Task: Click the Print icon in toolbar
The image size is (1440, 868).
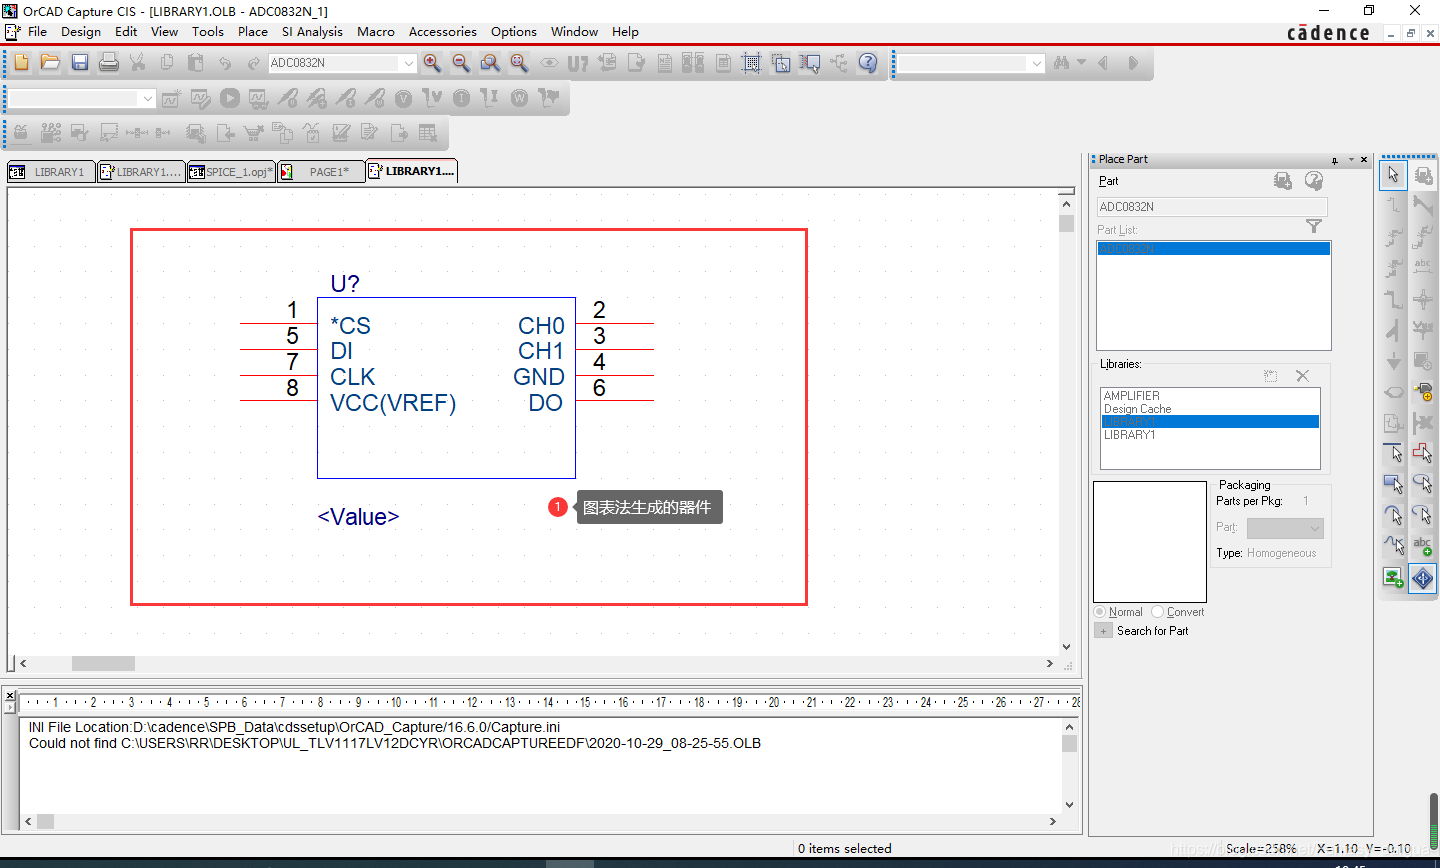Action: point(109,63)
